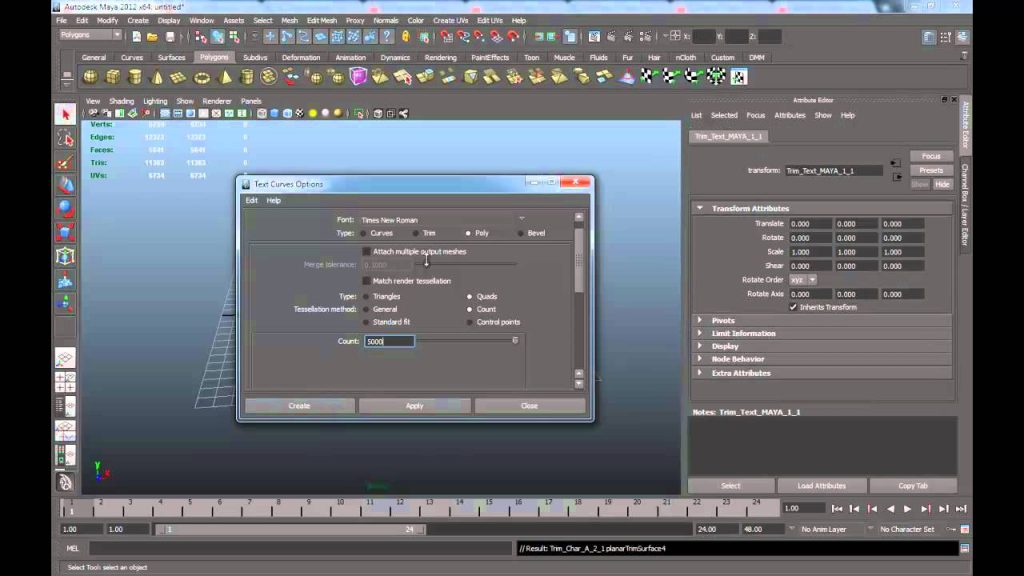Expand the Limit Information section
This screenshot has height=576, width=1024.
pyautogui.click(x=700, y=333)
